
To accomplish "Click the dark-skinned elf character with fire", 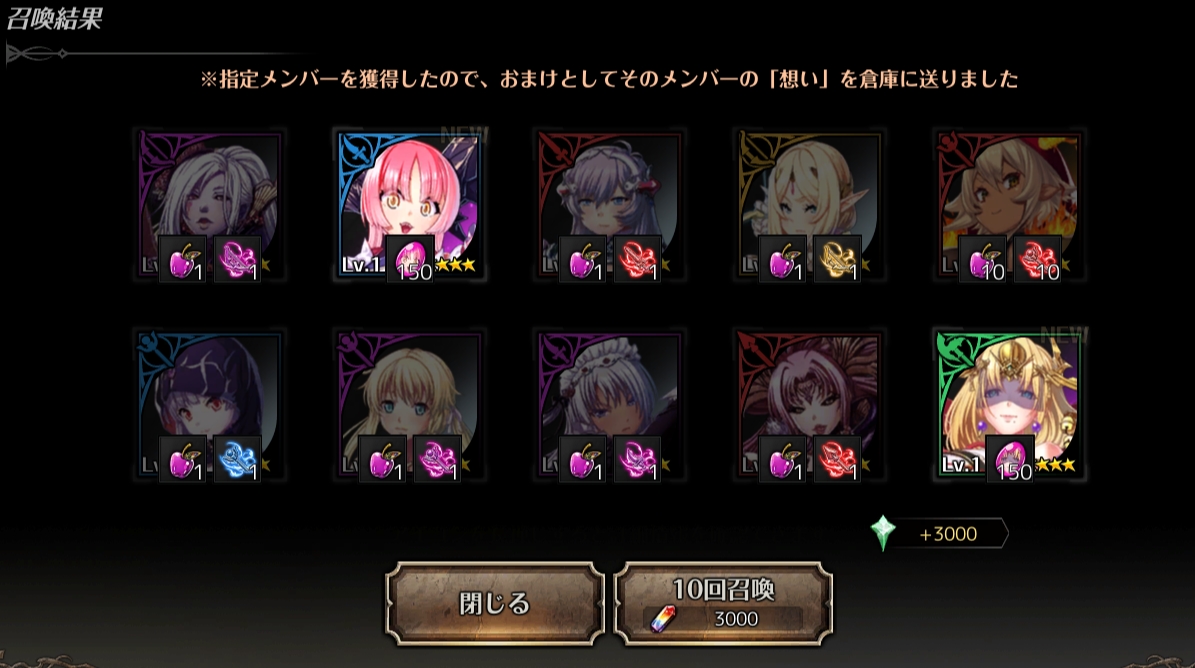I will (x=1009, y=206).
